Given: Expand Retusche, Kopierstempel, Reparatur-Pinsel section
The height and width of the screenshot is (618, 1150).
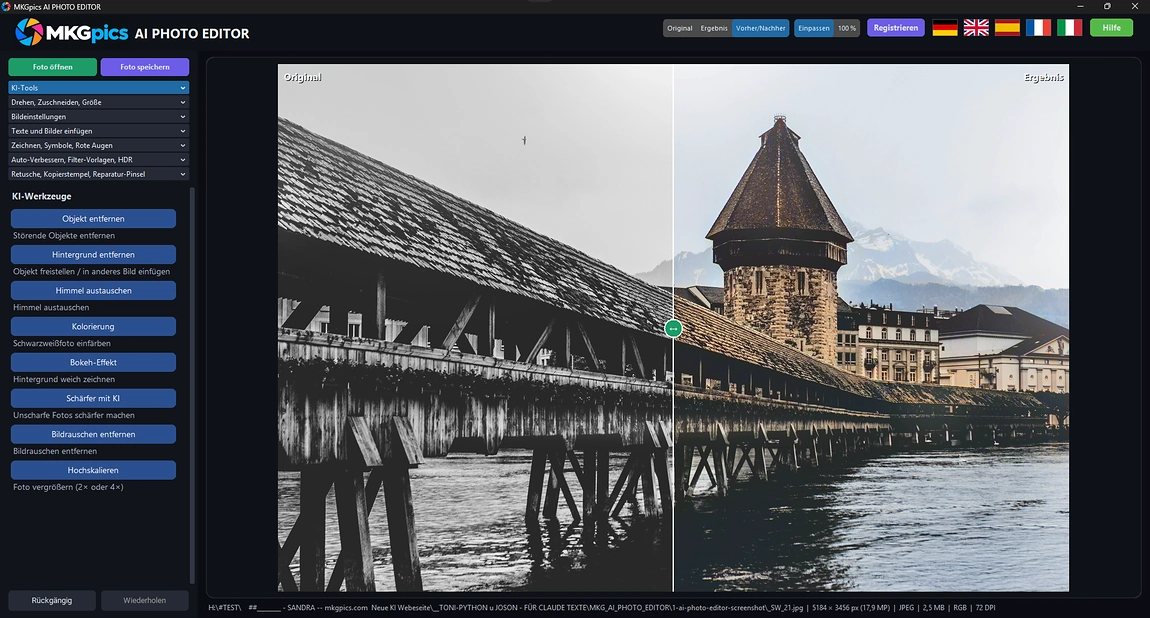Looking at the screenshot, I should pyautogui.click(x=98, y=174).
